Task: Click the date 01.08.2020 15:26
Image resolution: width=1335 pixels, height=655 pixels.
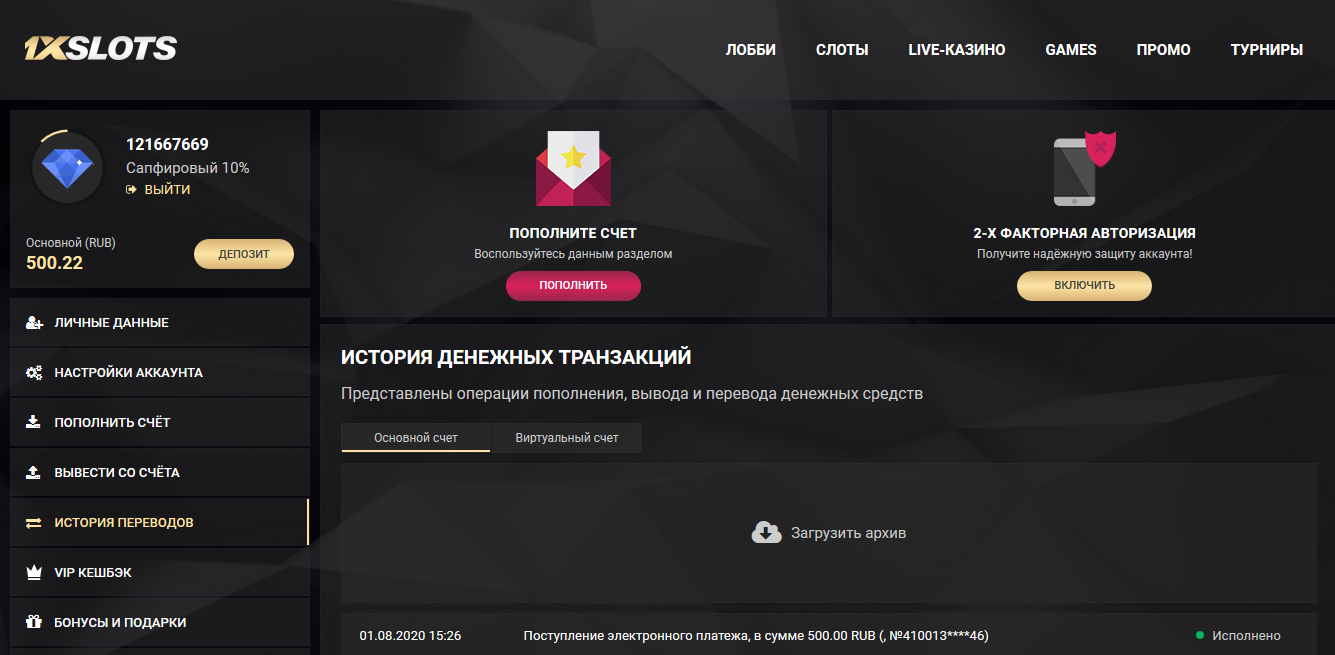Action: 410,636
